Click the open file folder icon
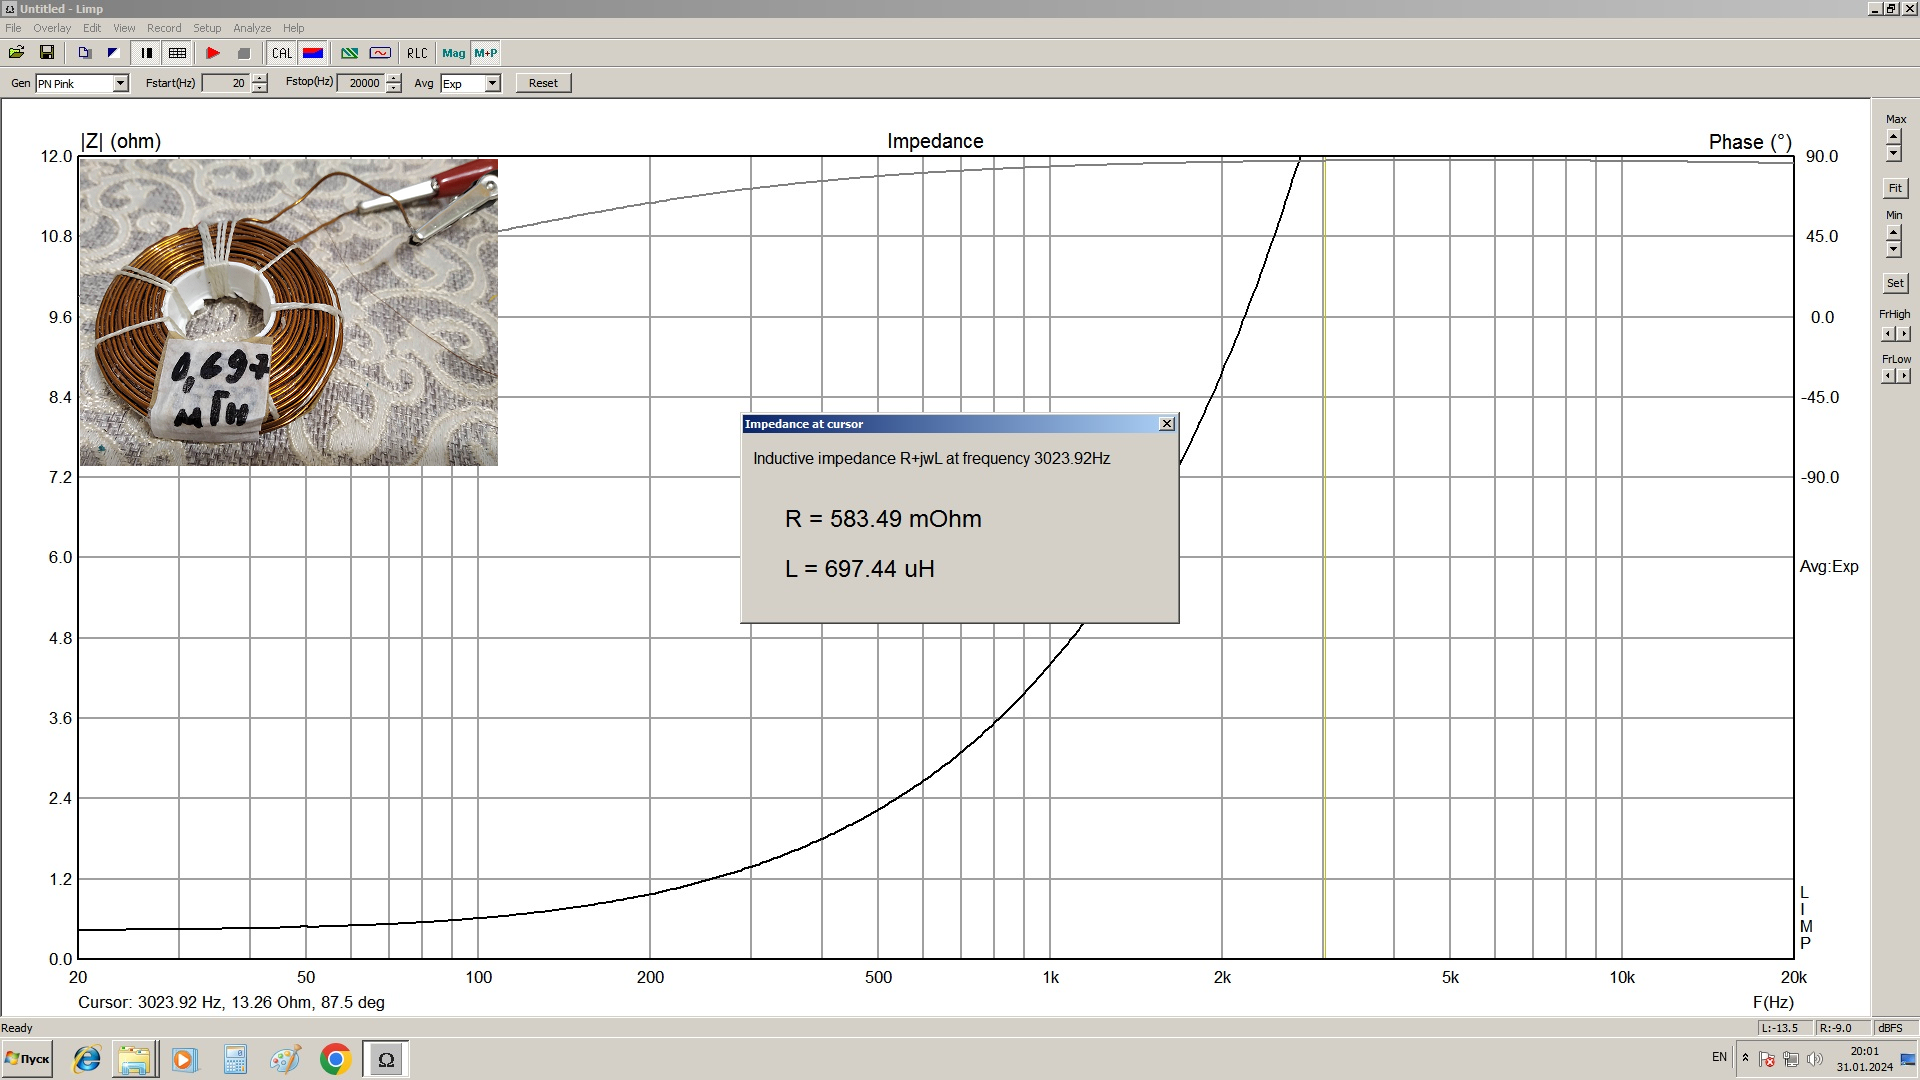1920x1080 pixels. 16,53
